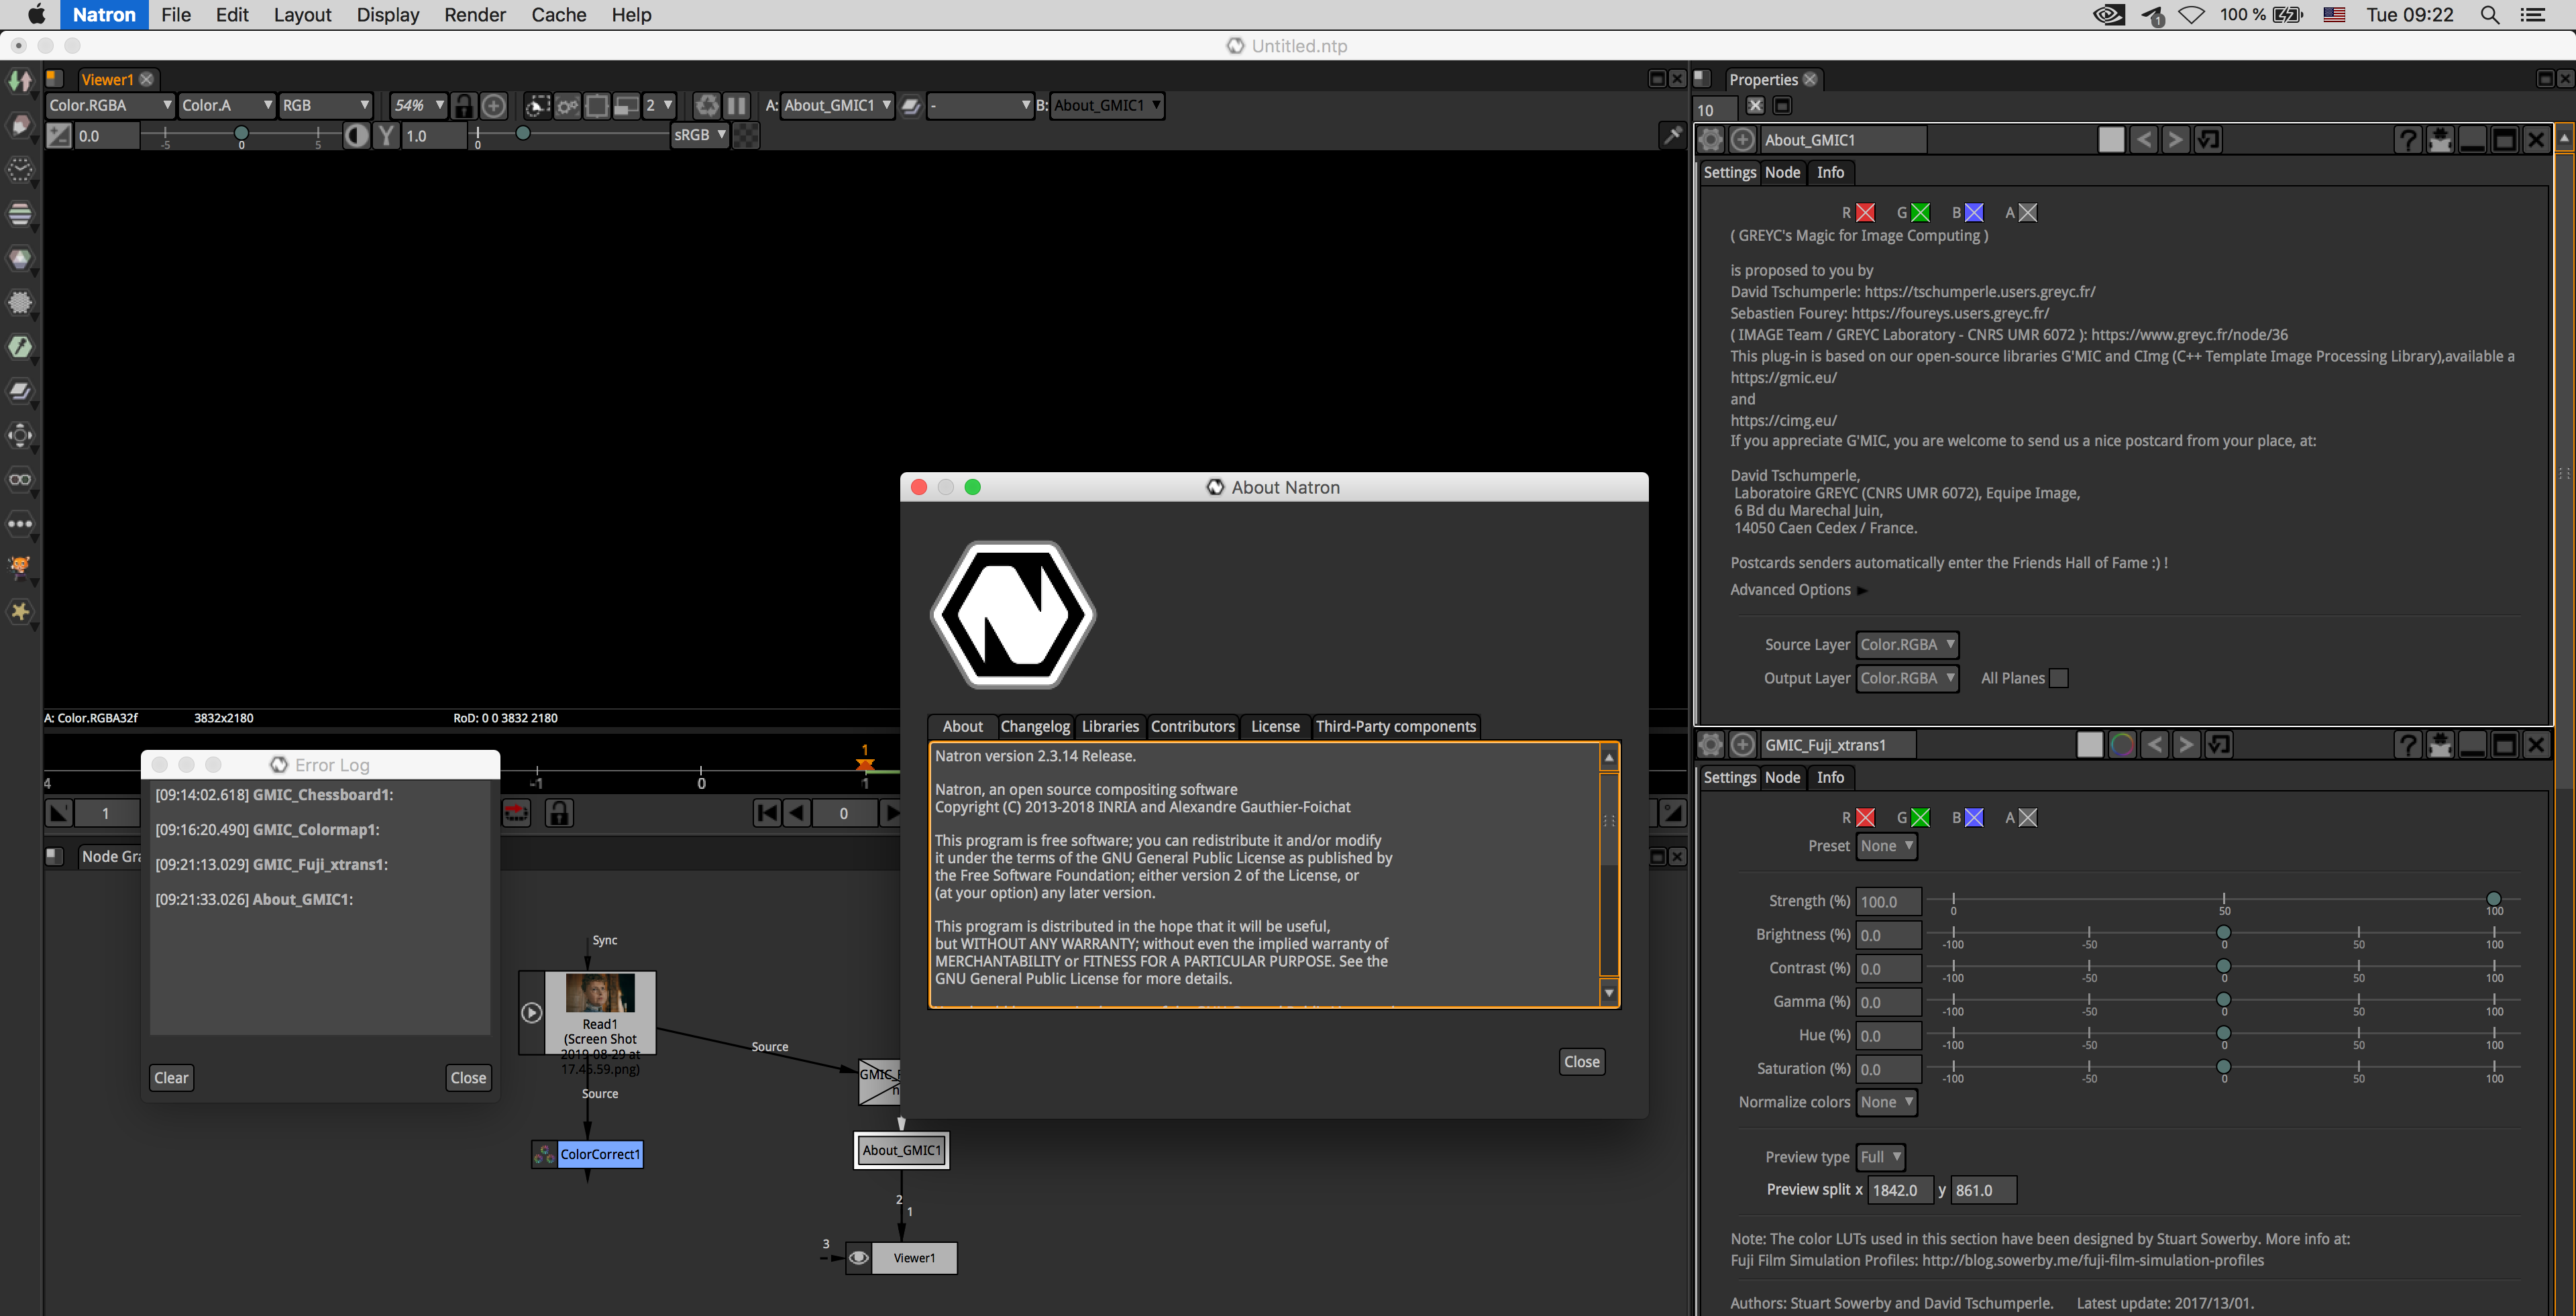Switch to the Contributors tab in About Natron

click(x=1193, y=727)
